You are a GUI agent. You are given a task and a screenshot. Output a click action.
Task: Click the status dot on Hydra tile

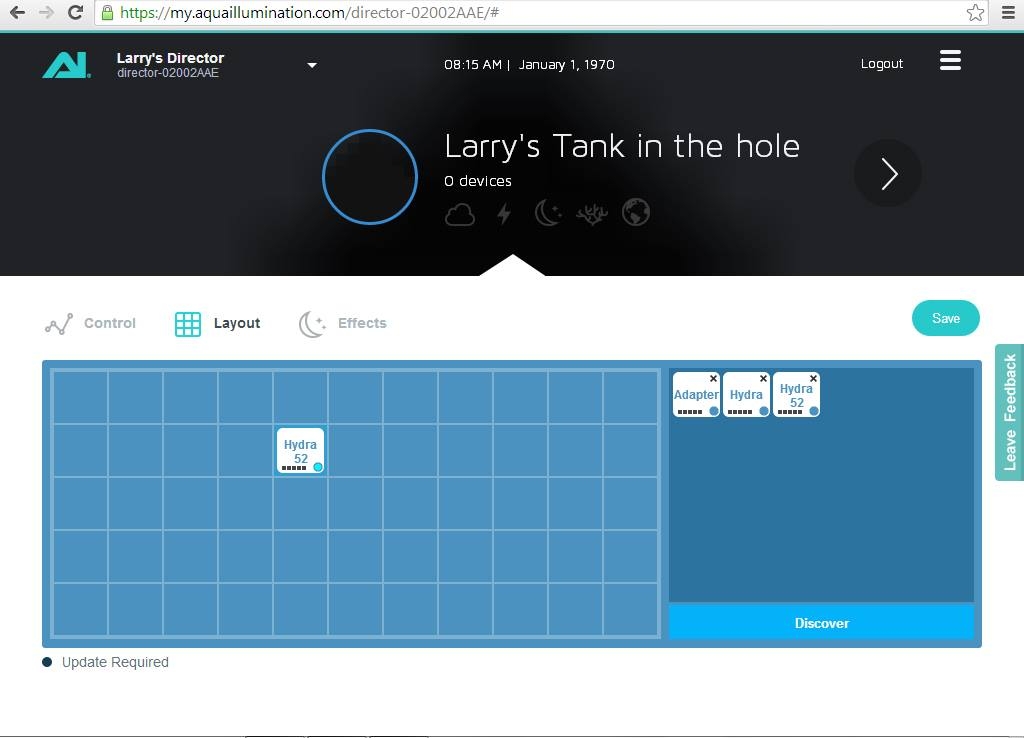pos(763,411)
